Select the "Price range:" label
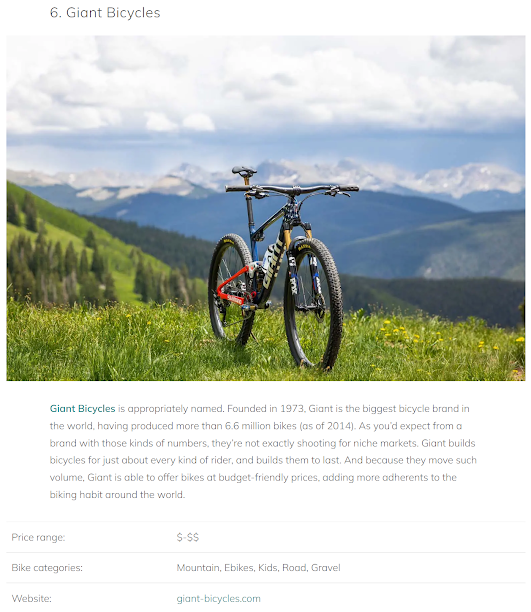This screenshot has height=612, width=531. pyautogui.click(x=38, y=537)
